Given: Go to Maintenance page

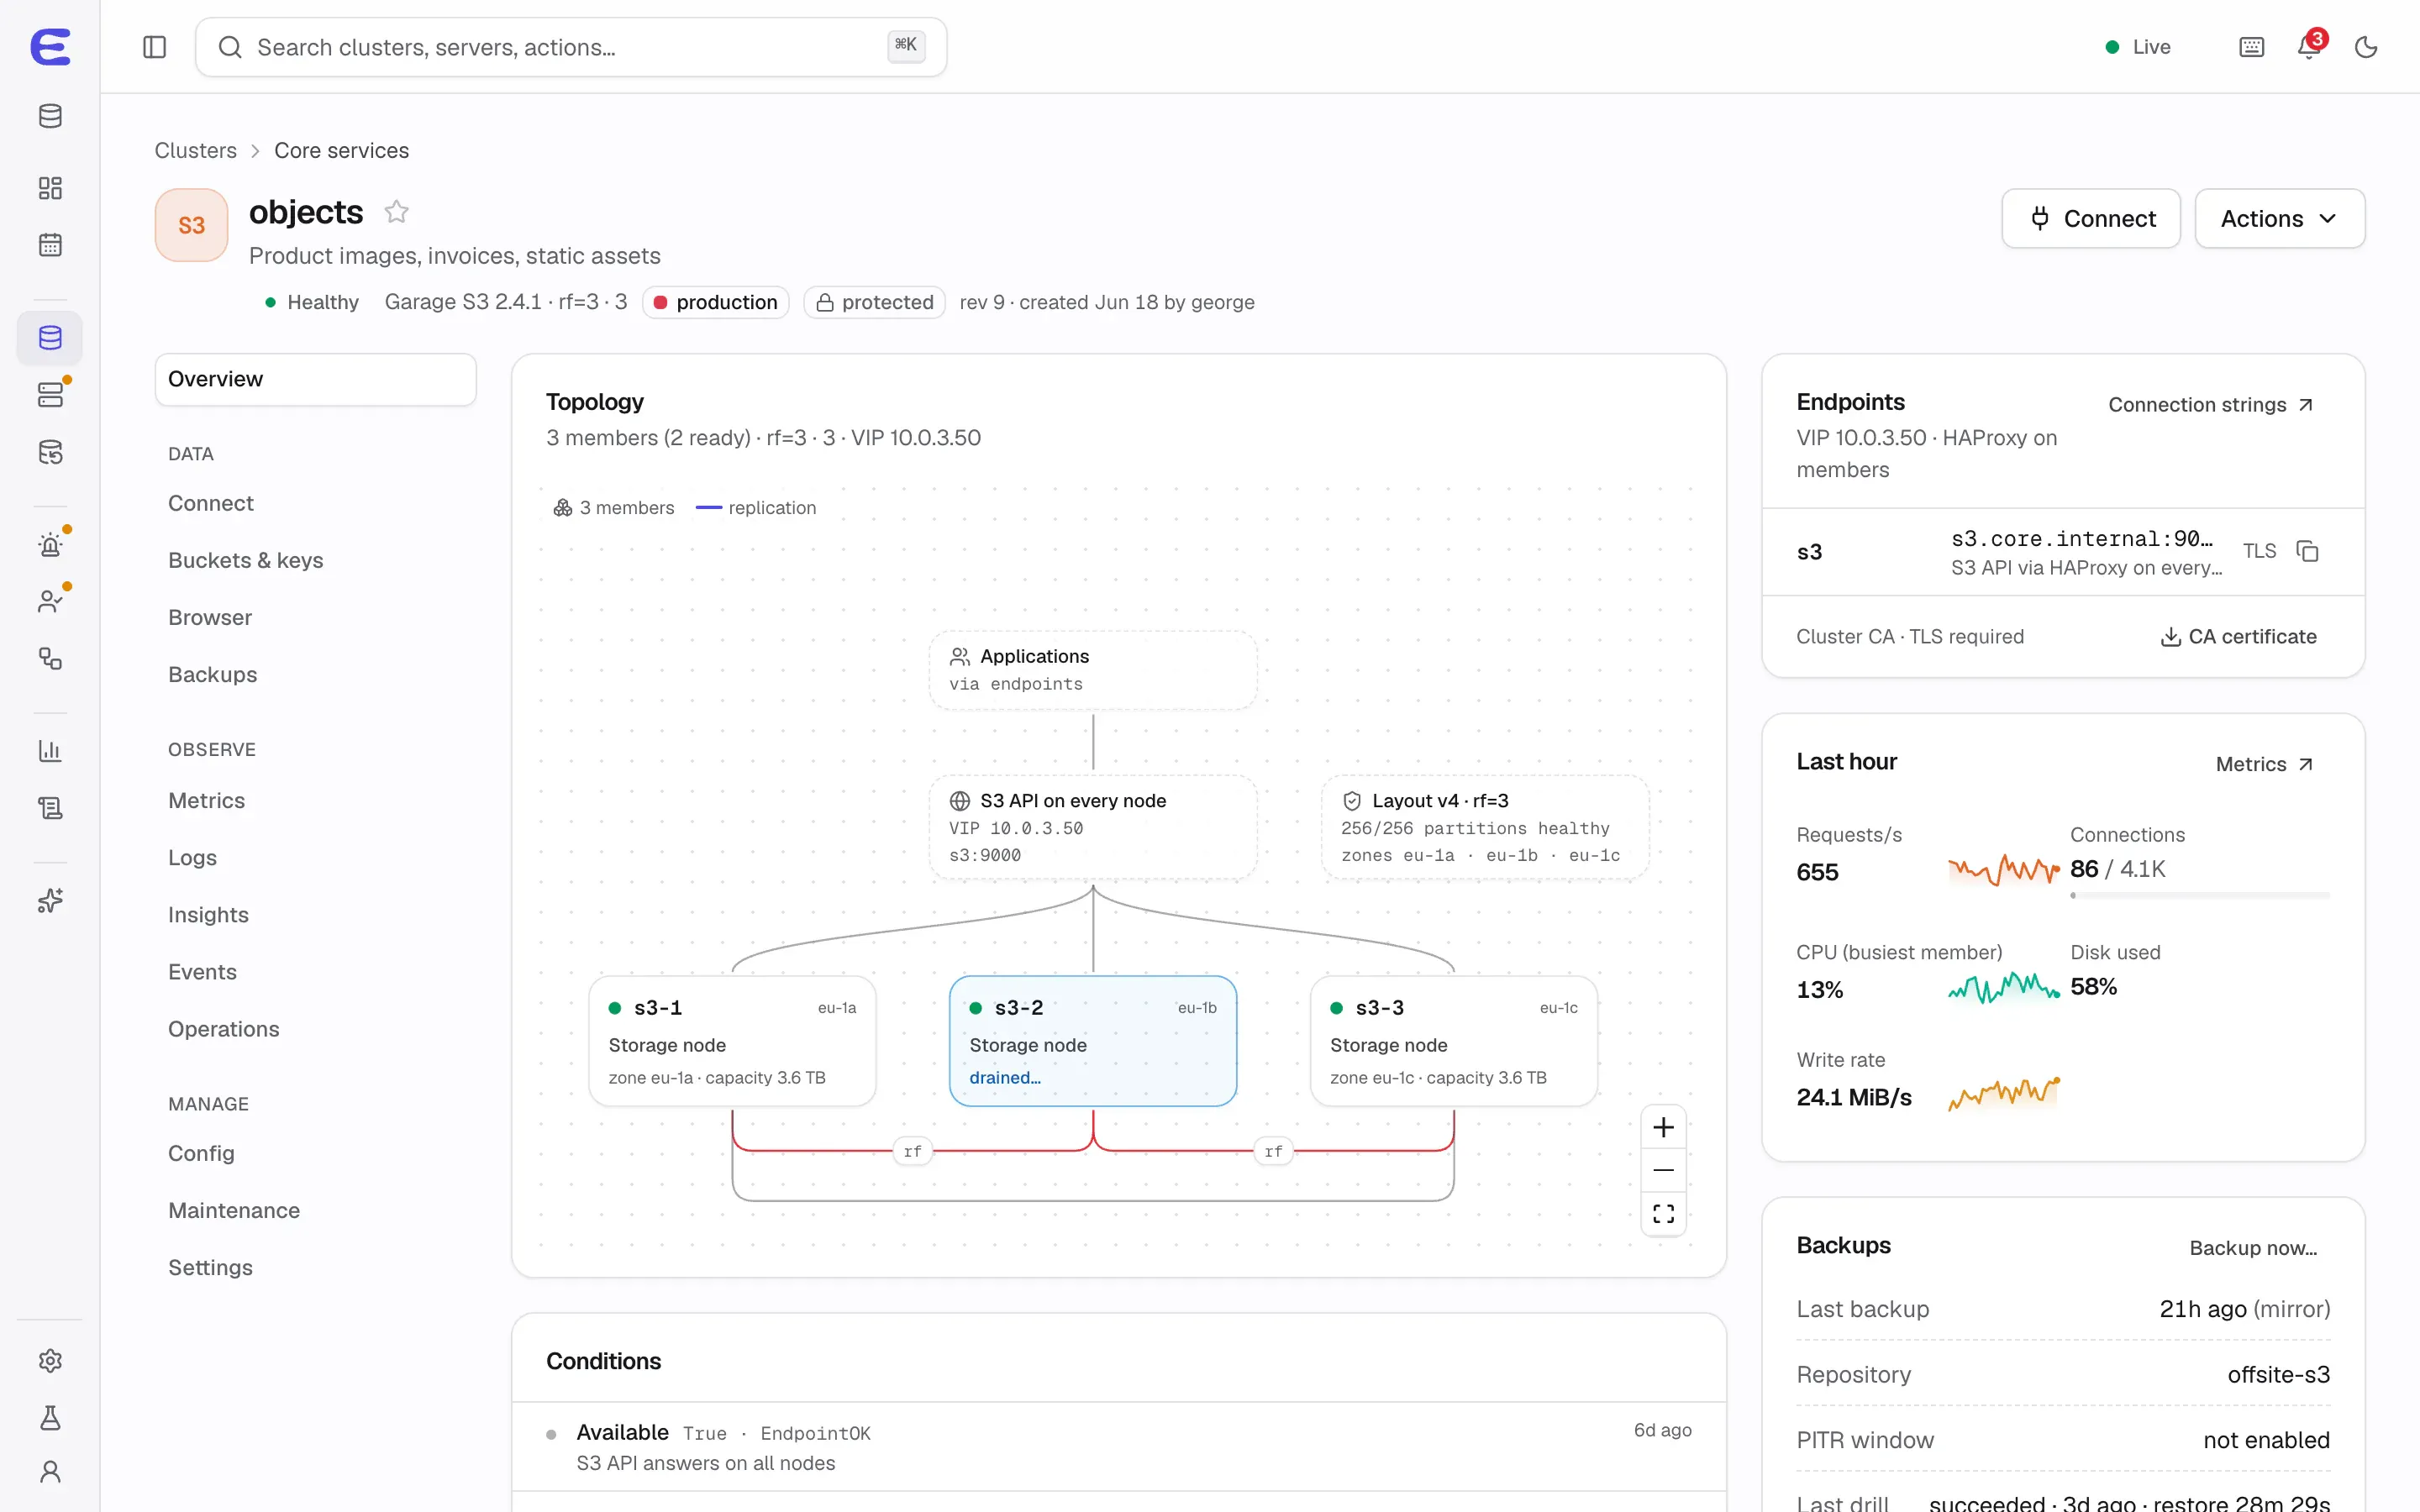Looking at the screenshot, I should point(234,1210).
